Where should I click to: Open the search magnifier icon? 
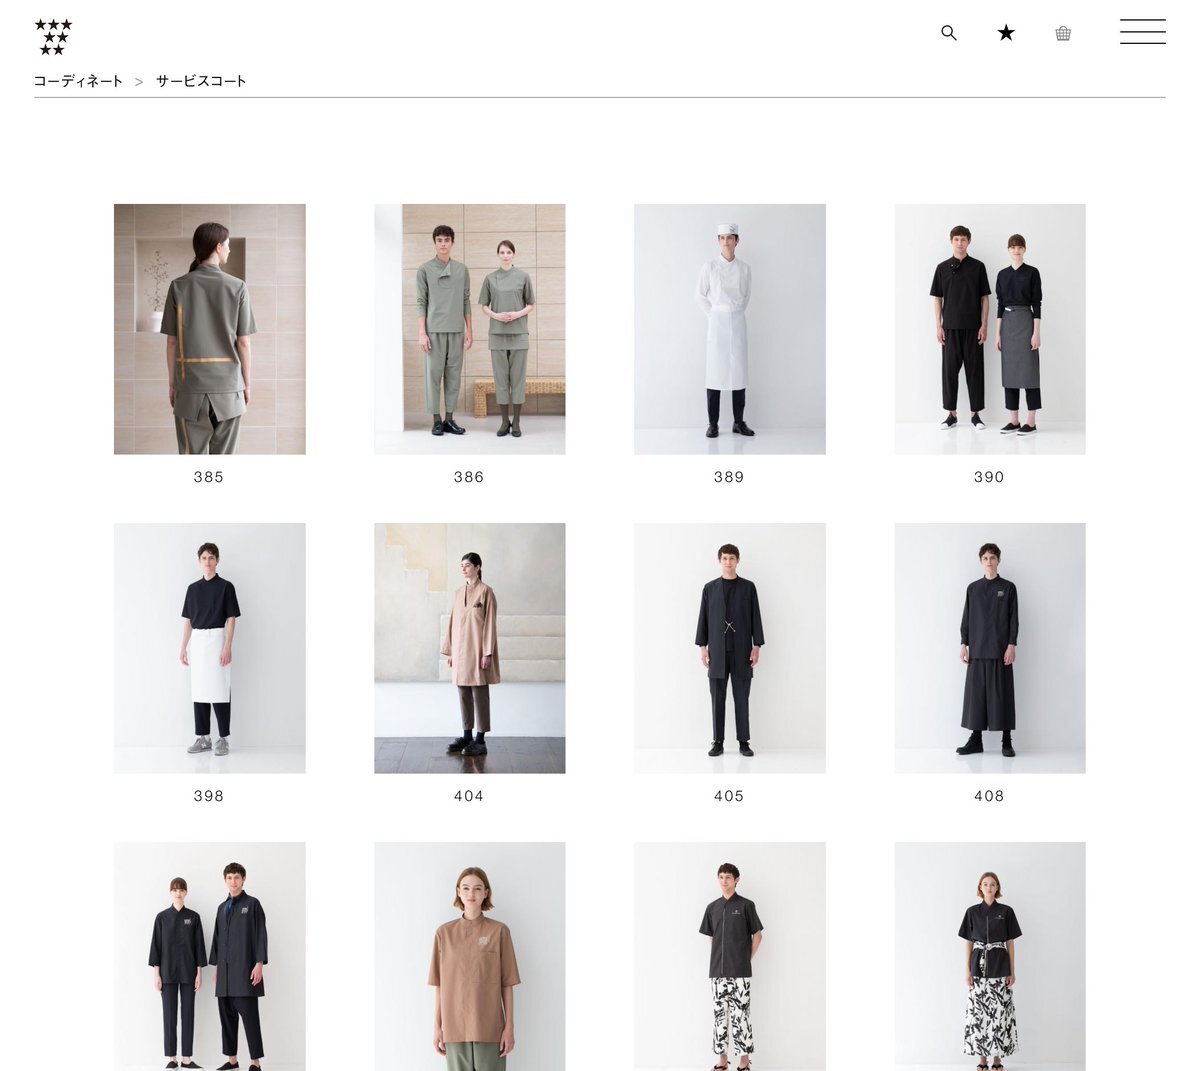pyautogui.click(x=949, y=33)
